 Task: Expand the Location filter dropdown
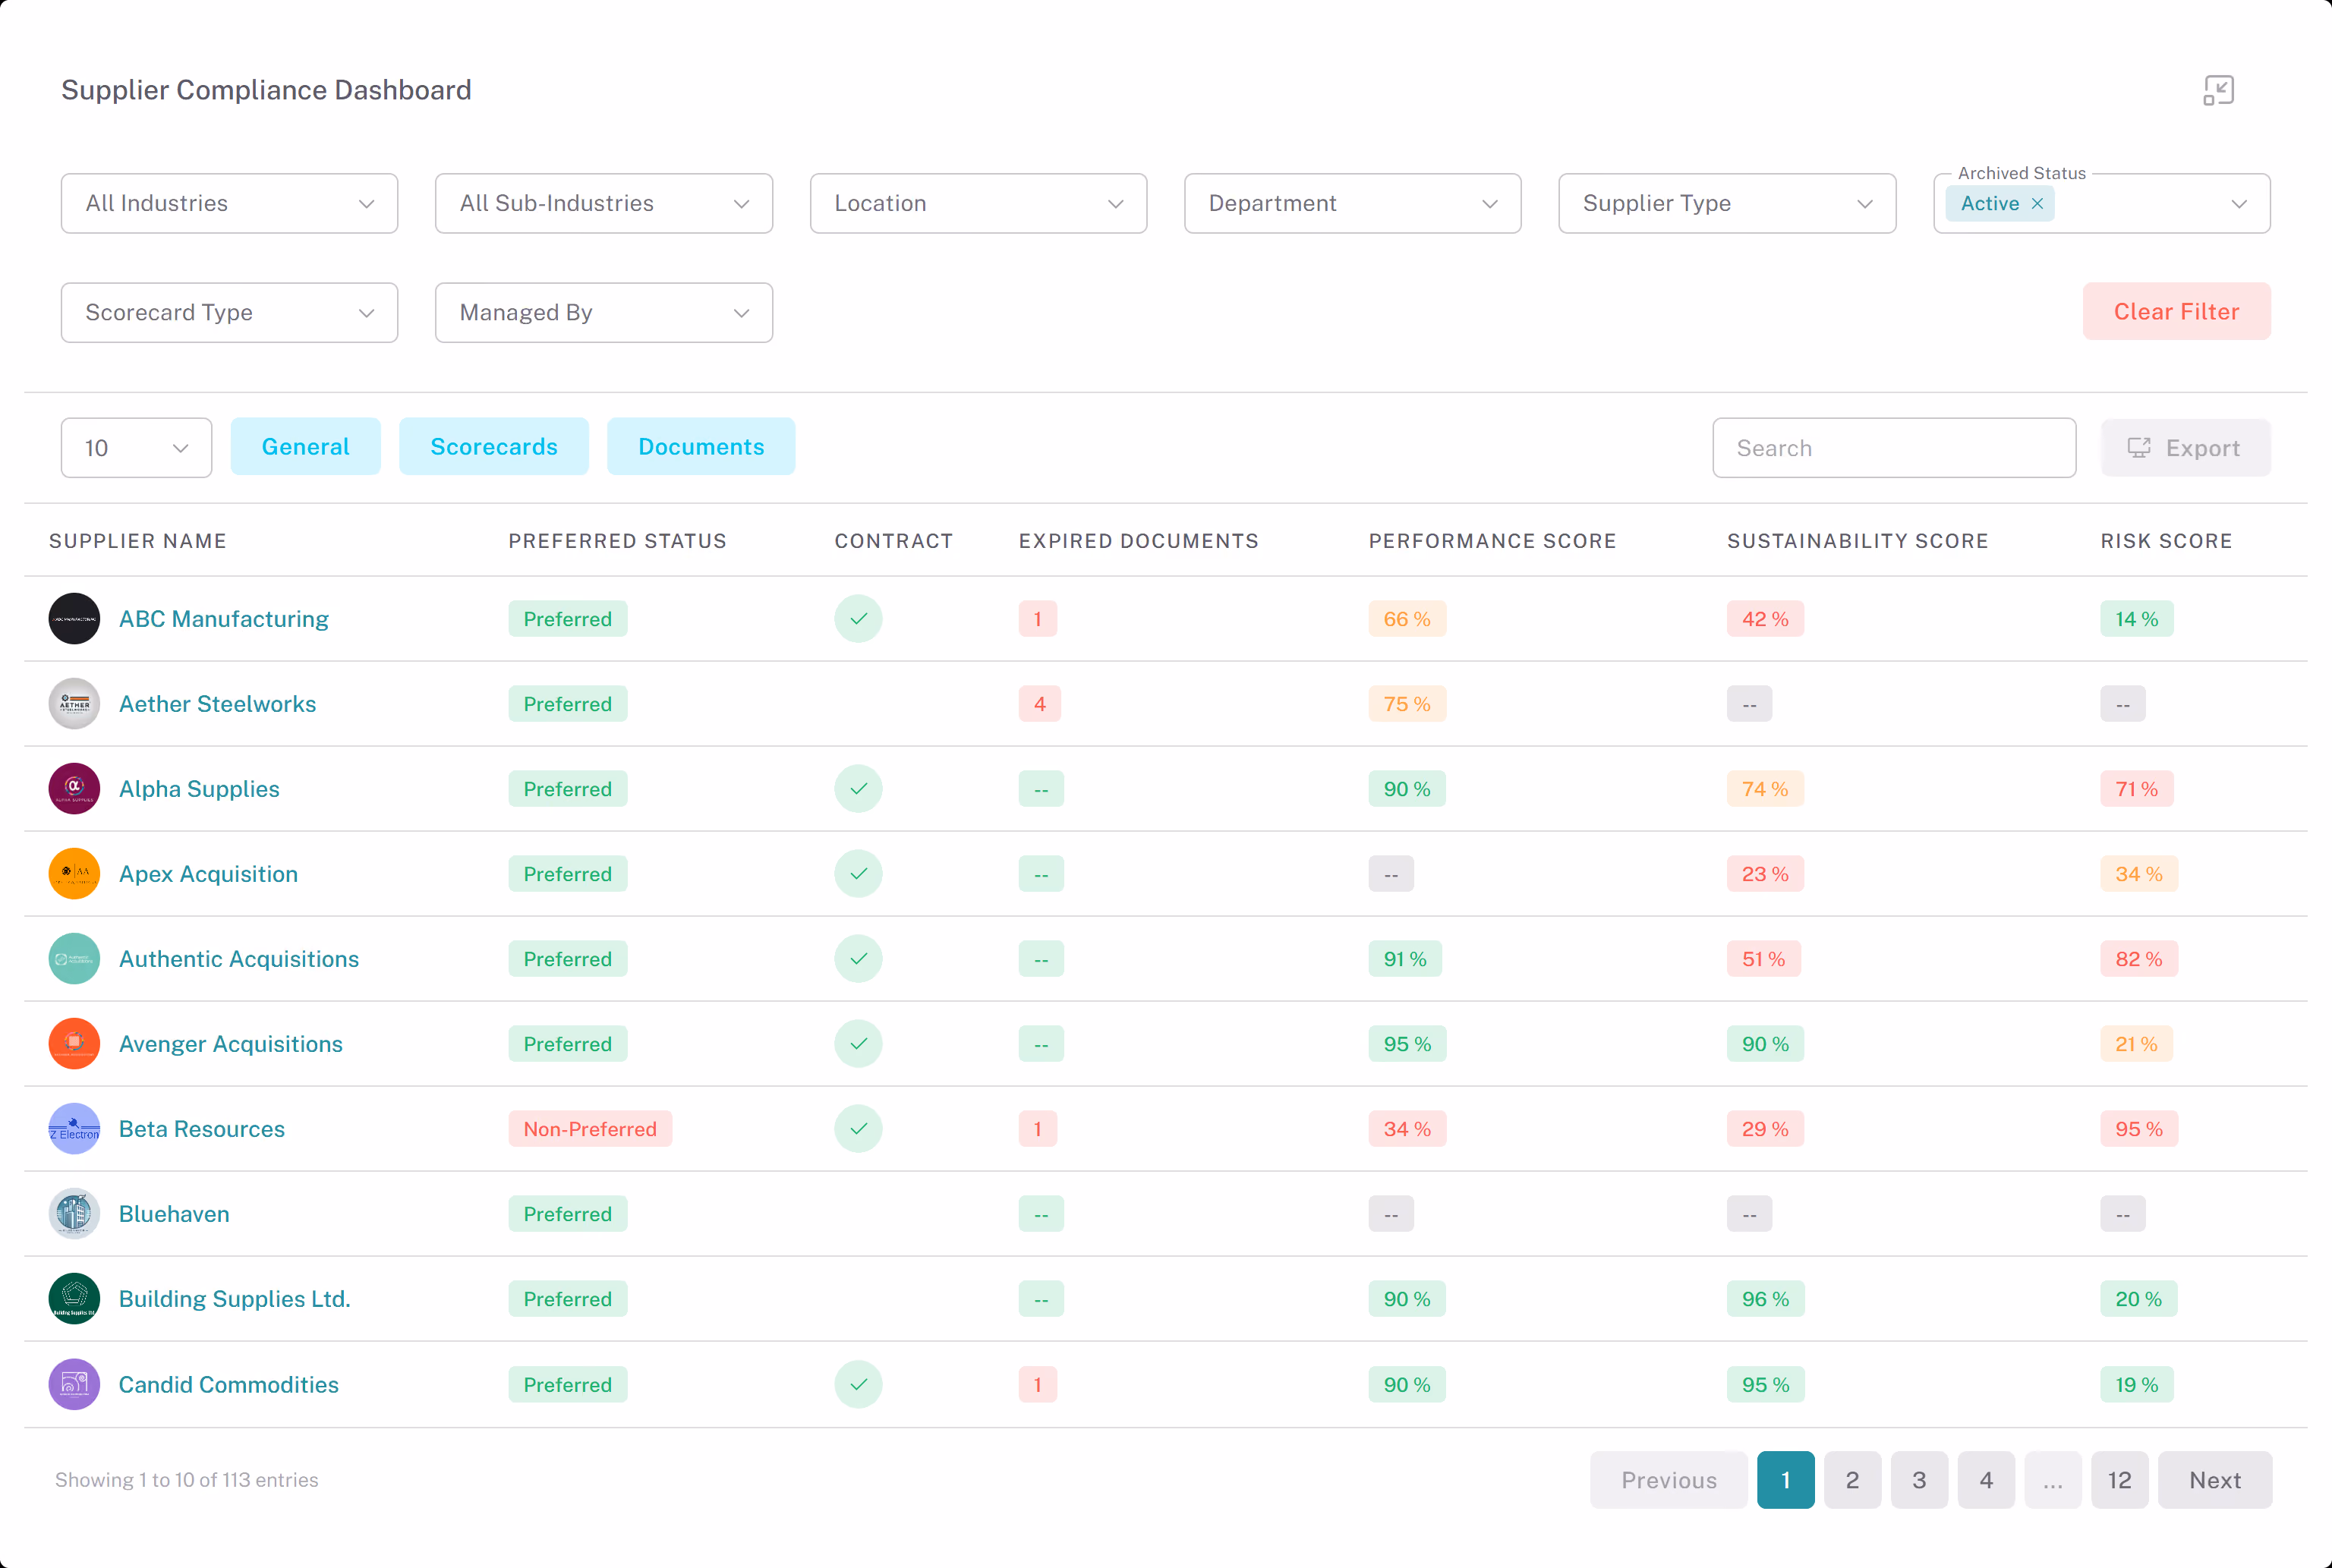tap(978, 203)
